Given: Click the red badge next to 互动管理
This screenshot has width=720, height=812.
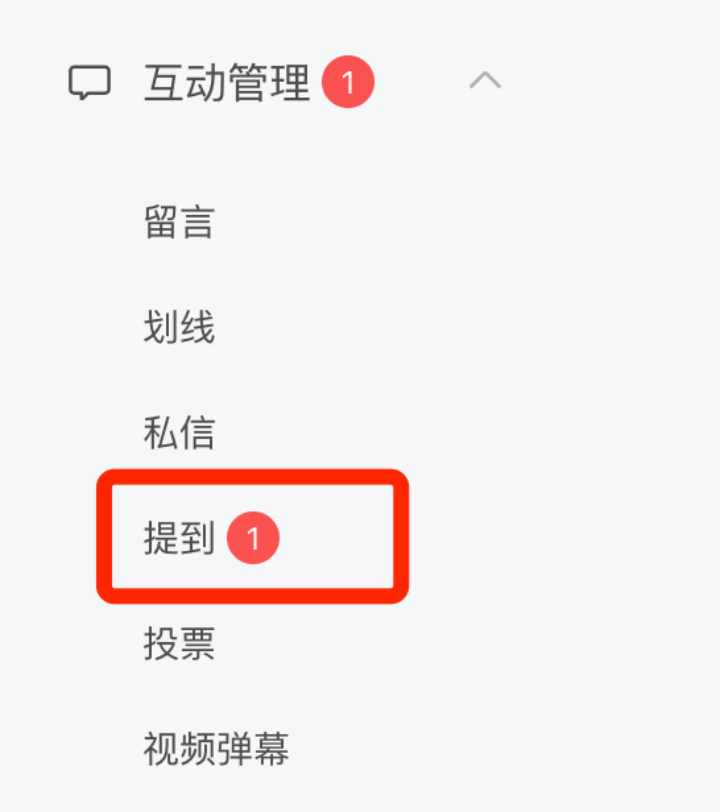Looking at the screenshot, I should 348,82.
